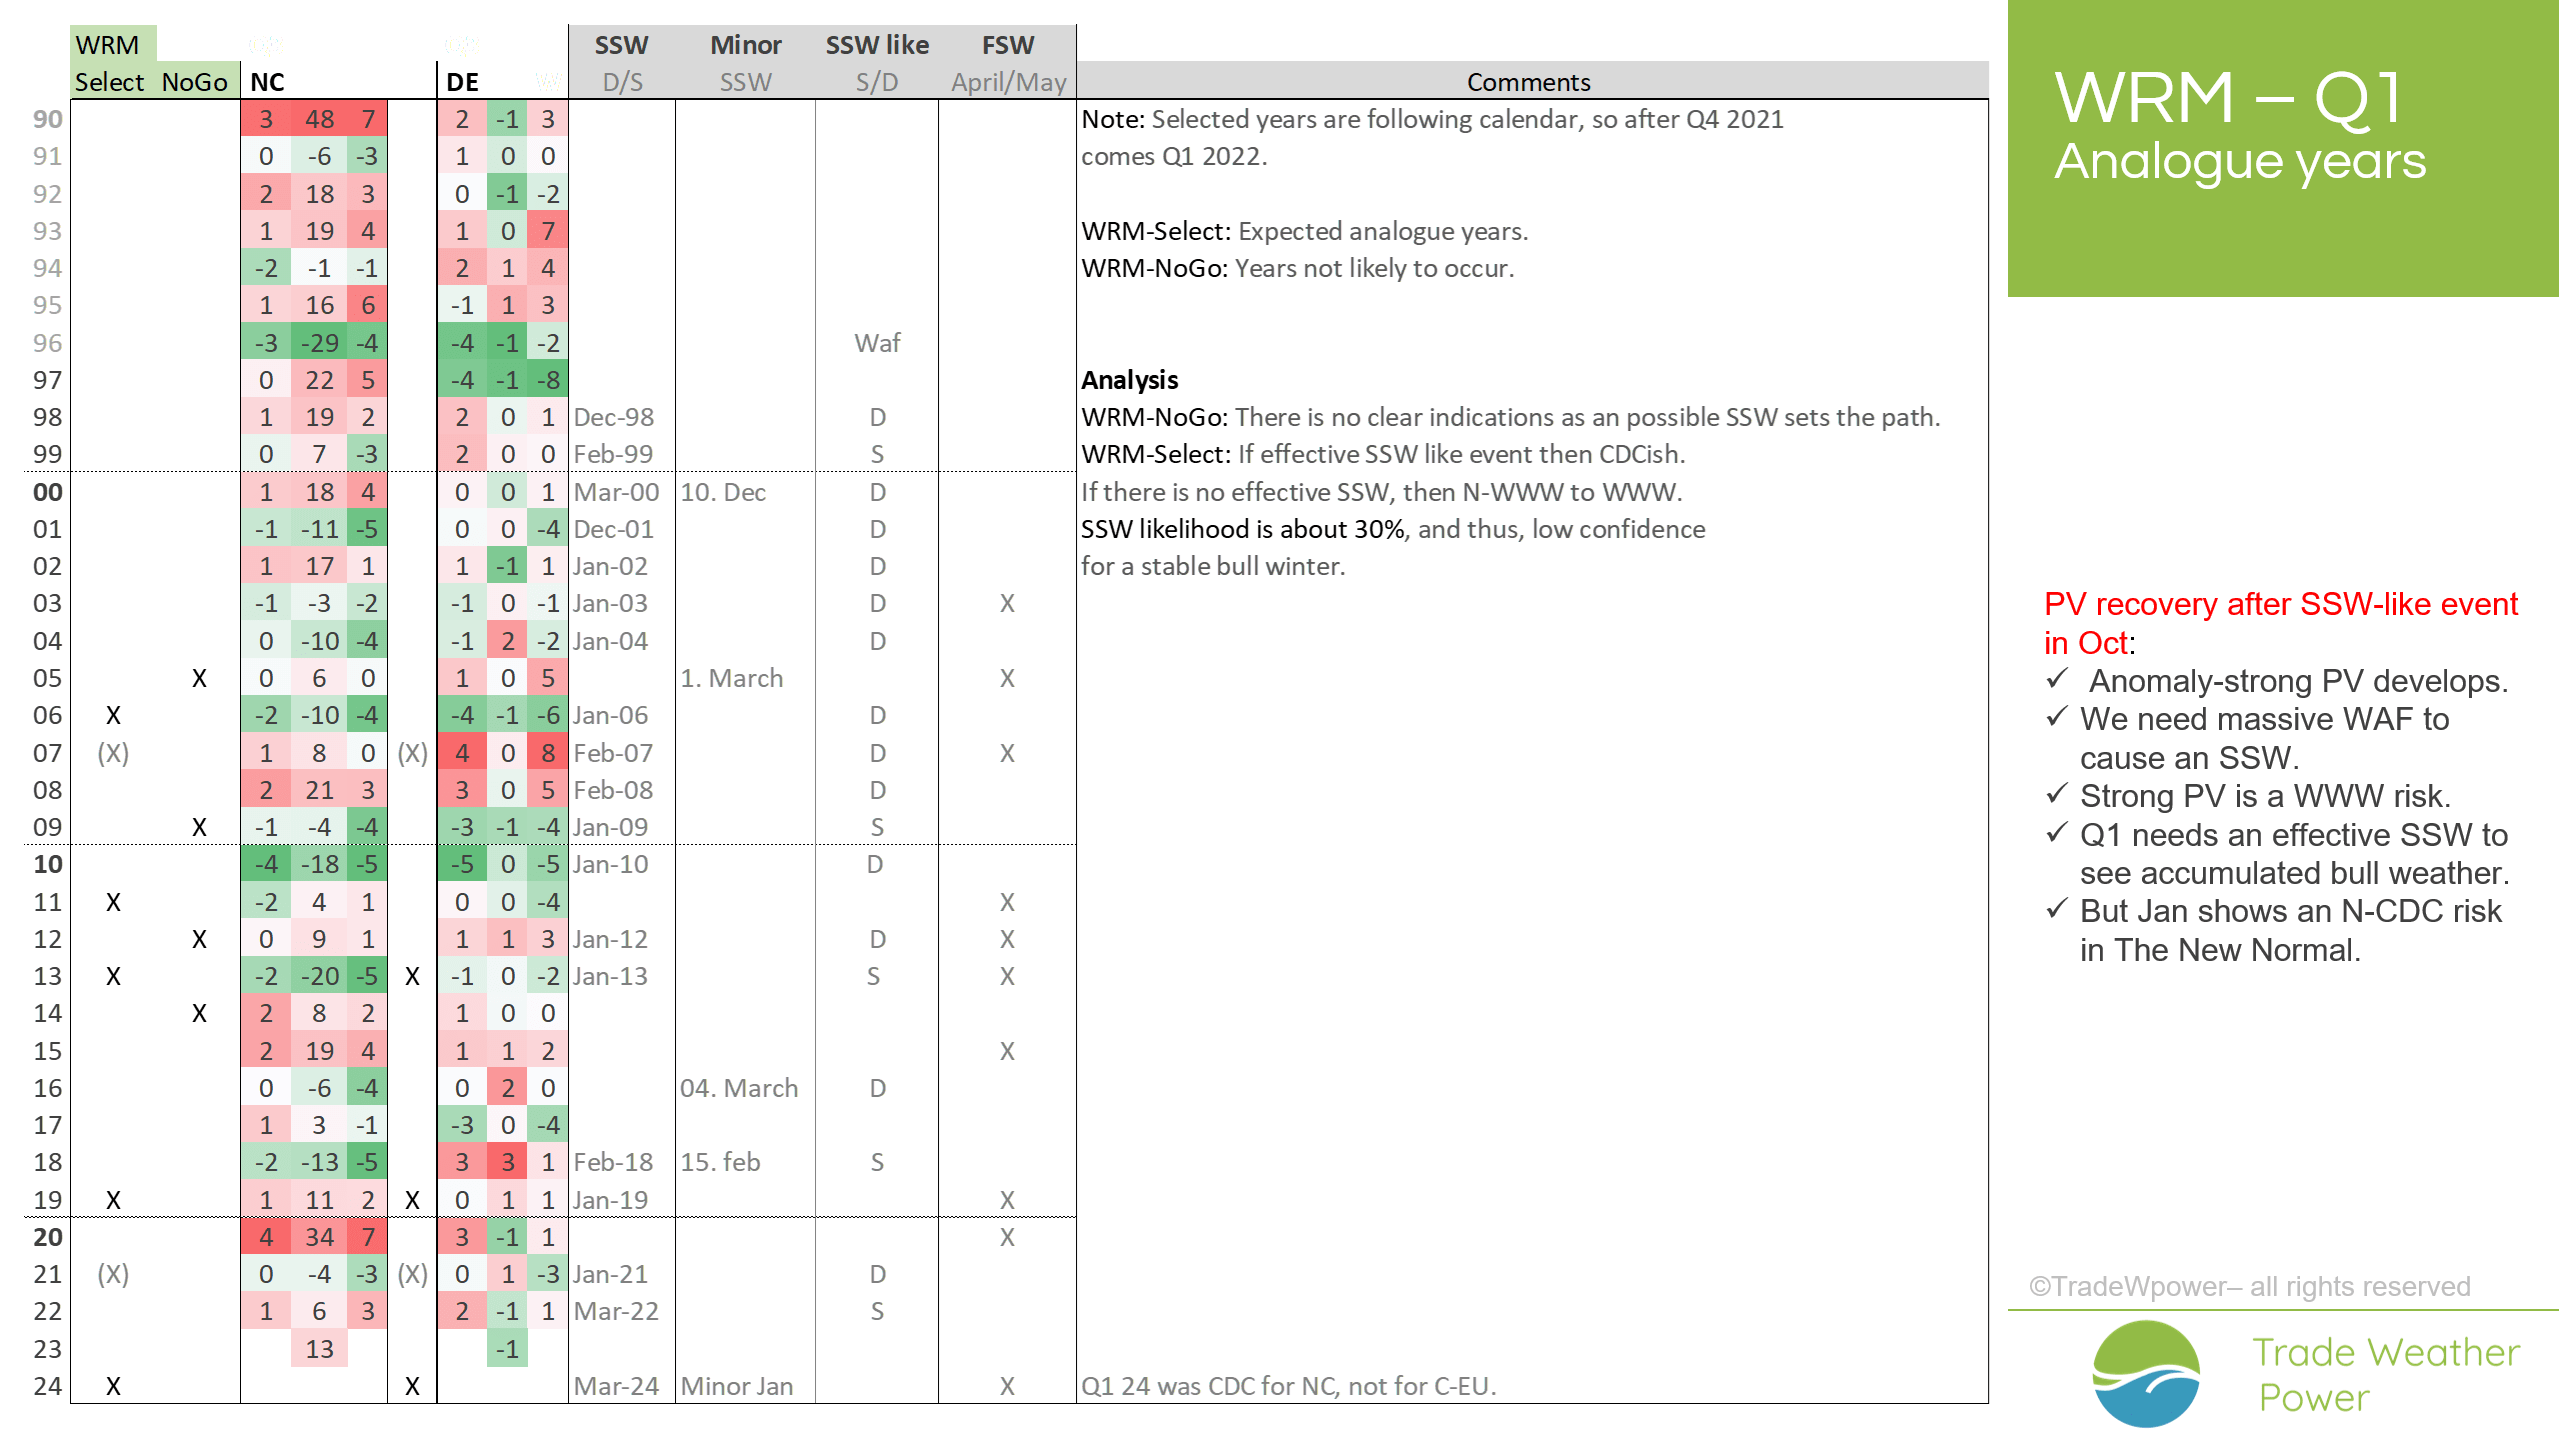
Task: Click the checkmark beside 'Q1 needs an effective SSW'
Action: [x=2057, y=833]
